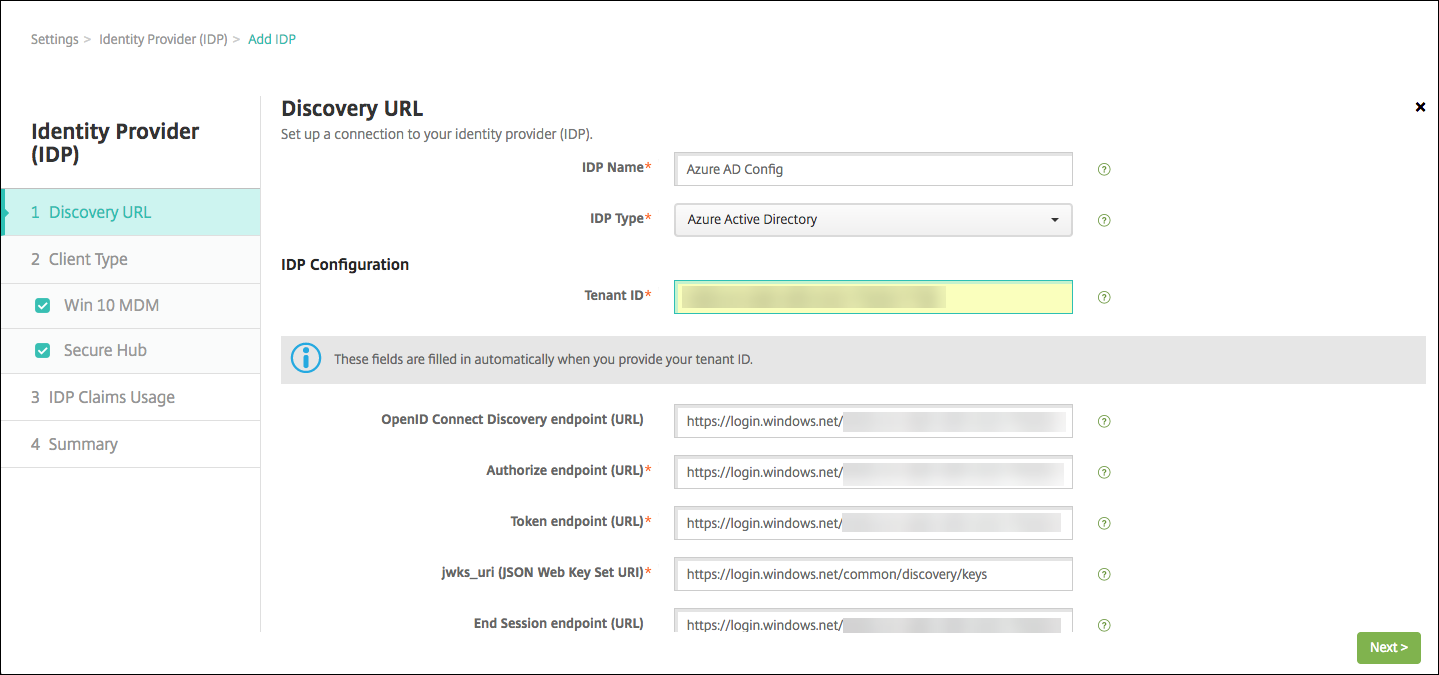Open help for jwks_uri field
This screenshot has width=1439, height=675.
coord(1104,574)
